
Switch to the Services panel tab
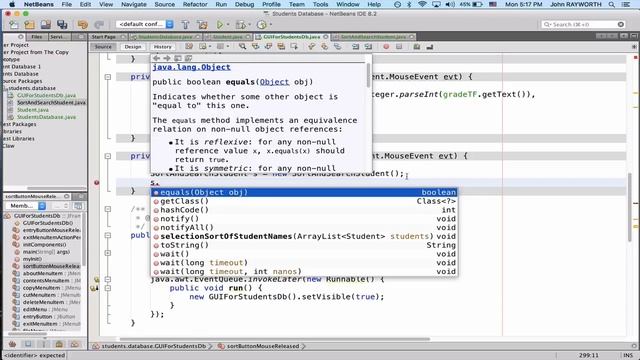57,37
